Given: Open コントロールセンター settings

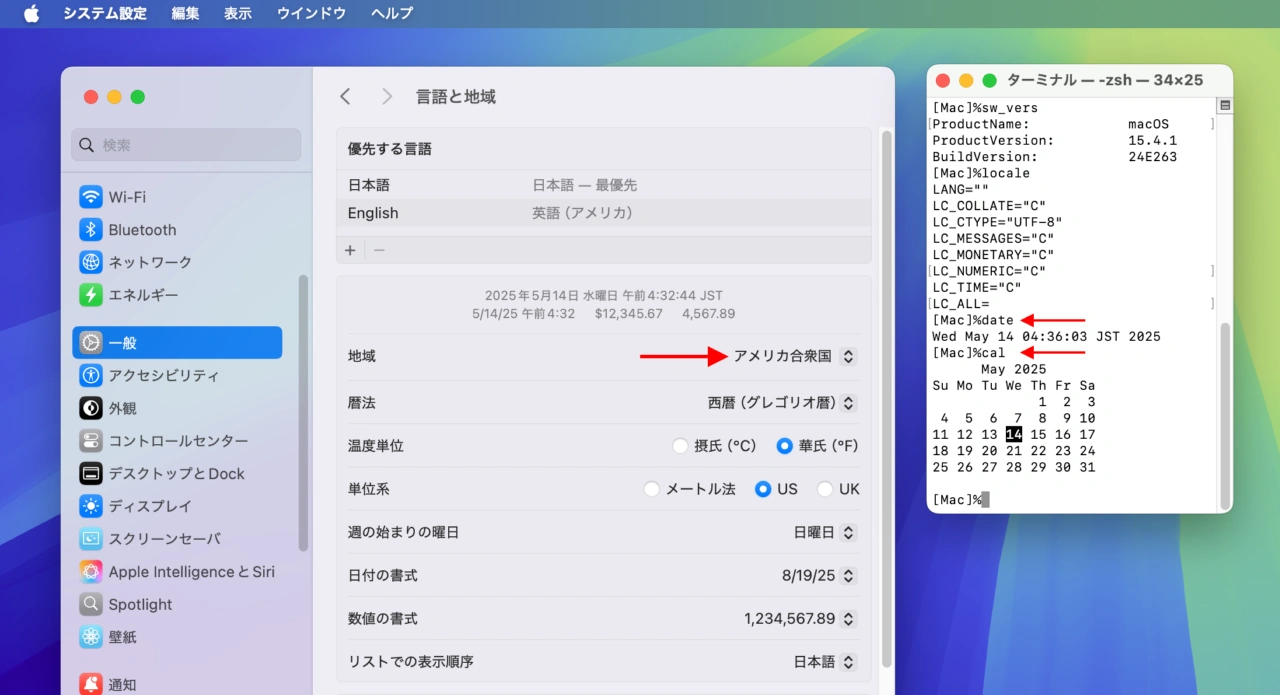Looking at the screenshot, I should click(178, 441).
